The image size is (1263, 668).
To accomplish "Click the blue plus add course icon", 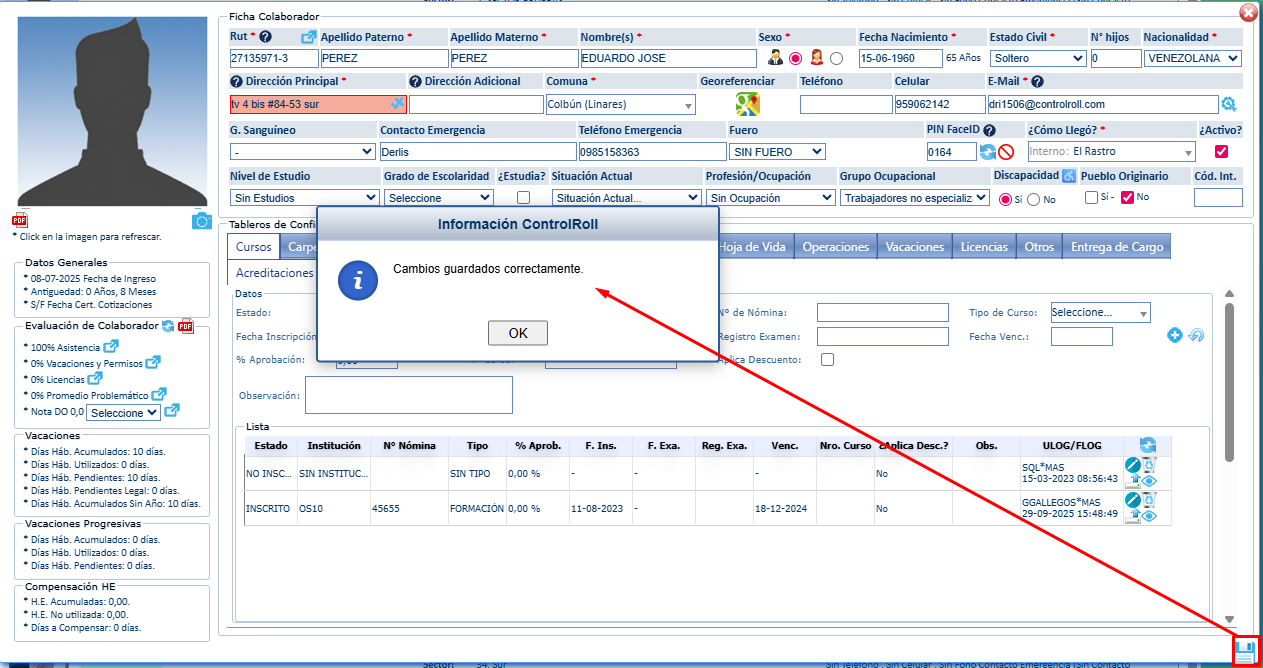I will (1175, 336).
